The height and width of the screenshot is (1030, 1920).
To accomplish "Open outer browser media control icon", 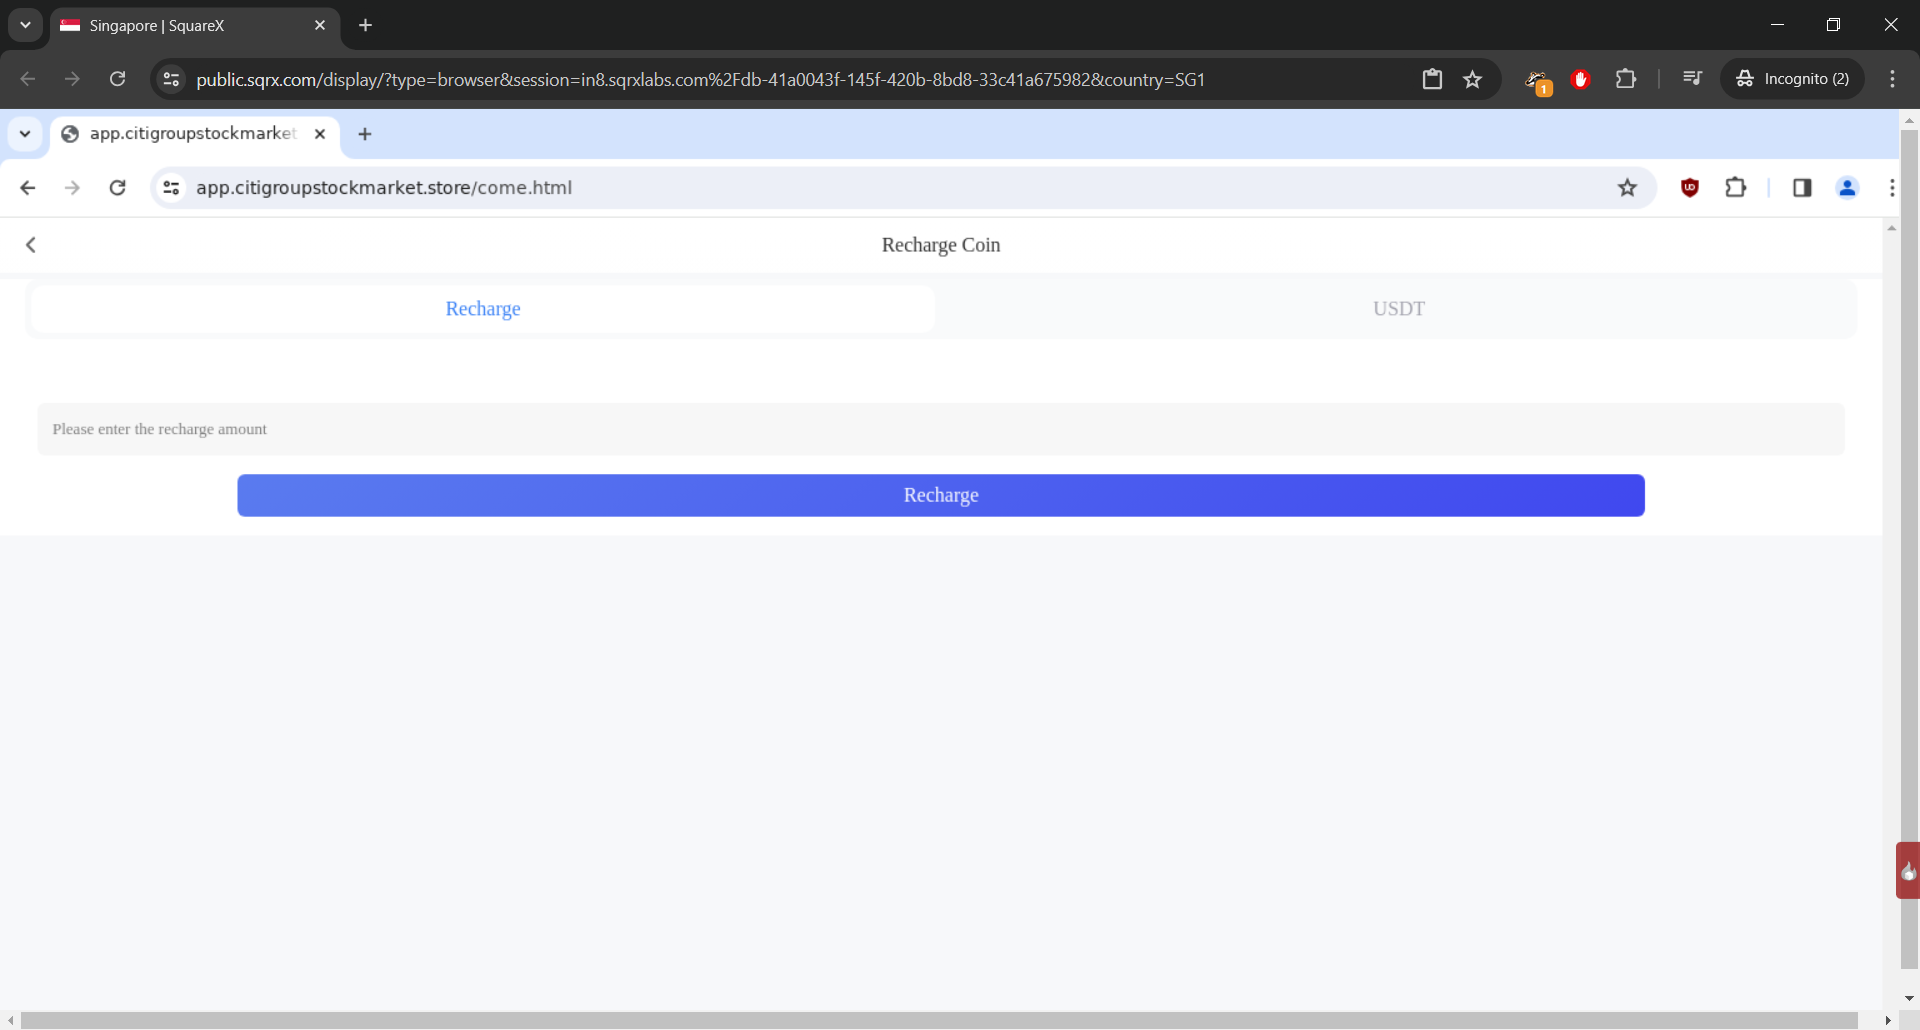I will point(1692,79).
